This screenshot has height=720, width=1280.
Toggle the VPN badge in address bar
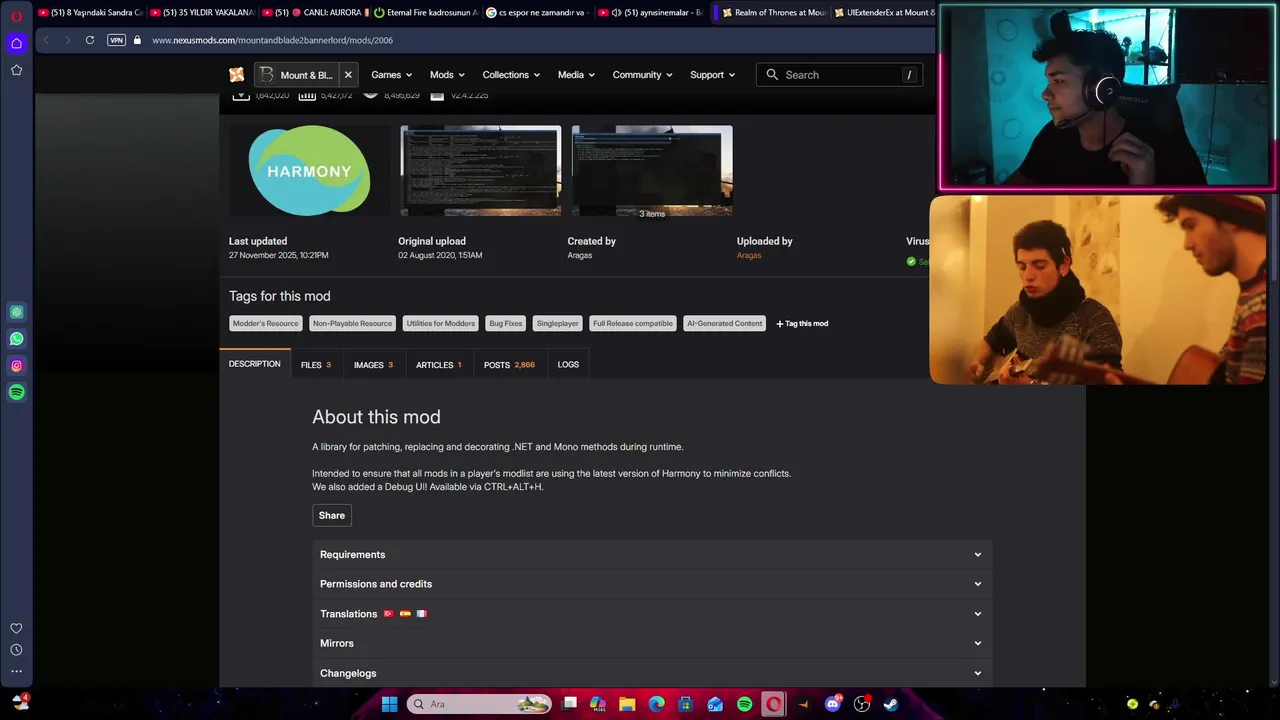click(116, 40)
